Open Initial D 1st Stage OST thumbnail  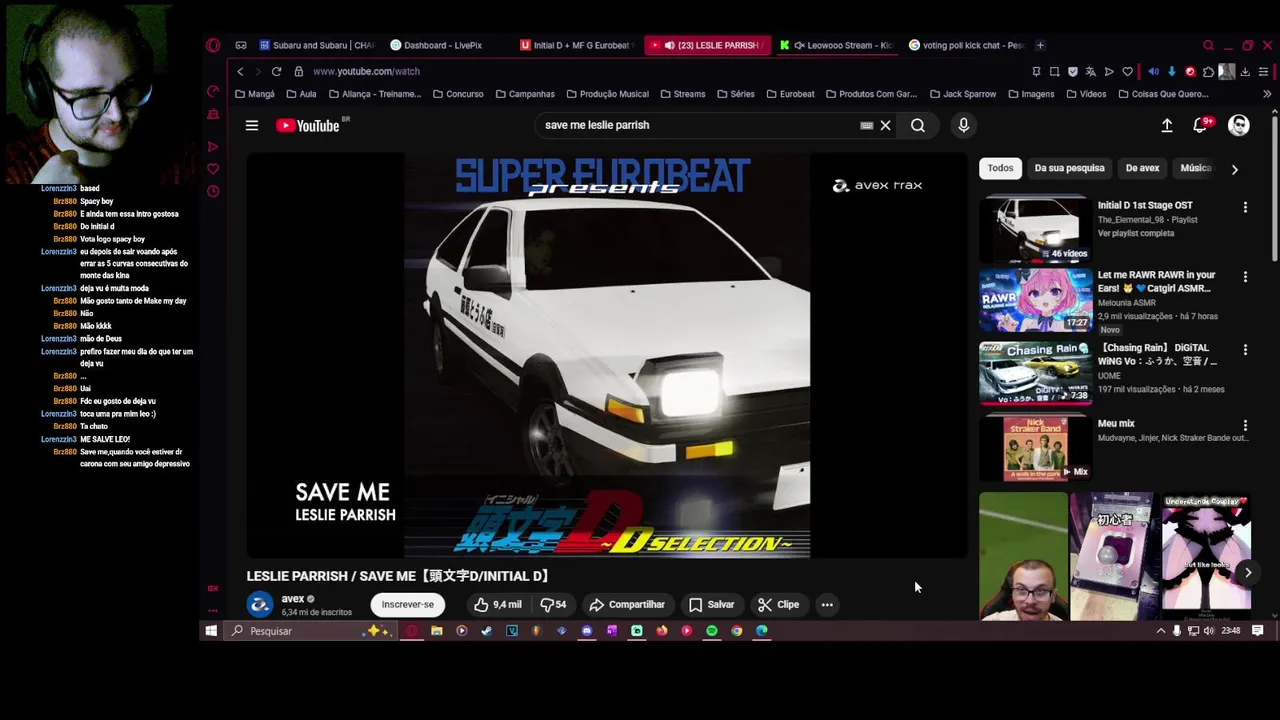tap(1035, 229)
